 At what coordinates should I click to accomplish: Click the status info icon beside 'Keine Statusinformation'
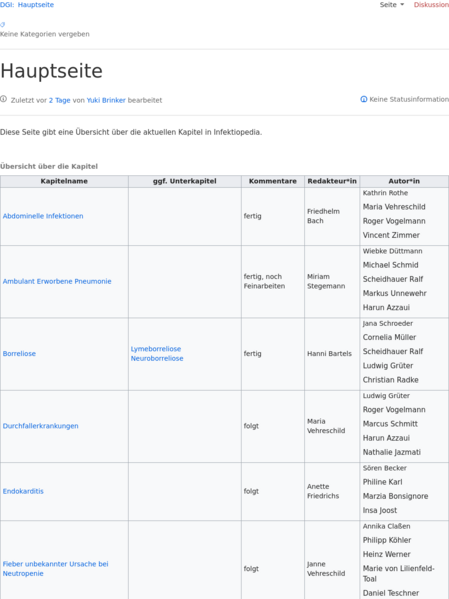coord(364,99)
